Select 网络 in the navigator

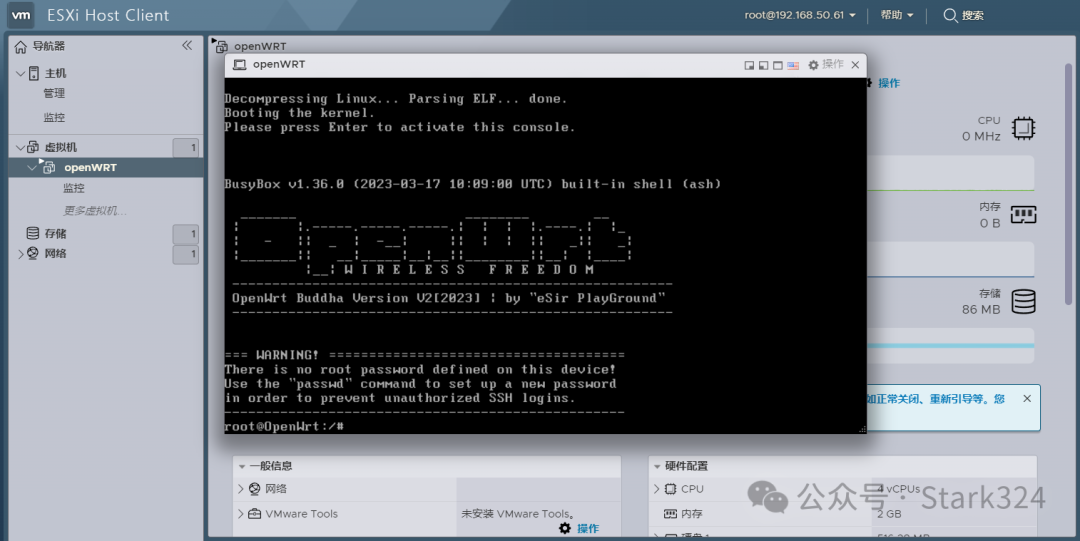point(55,254)
